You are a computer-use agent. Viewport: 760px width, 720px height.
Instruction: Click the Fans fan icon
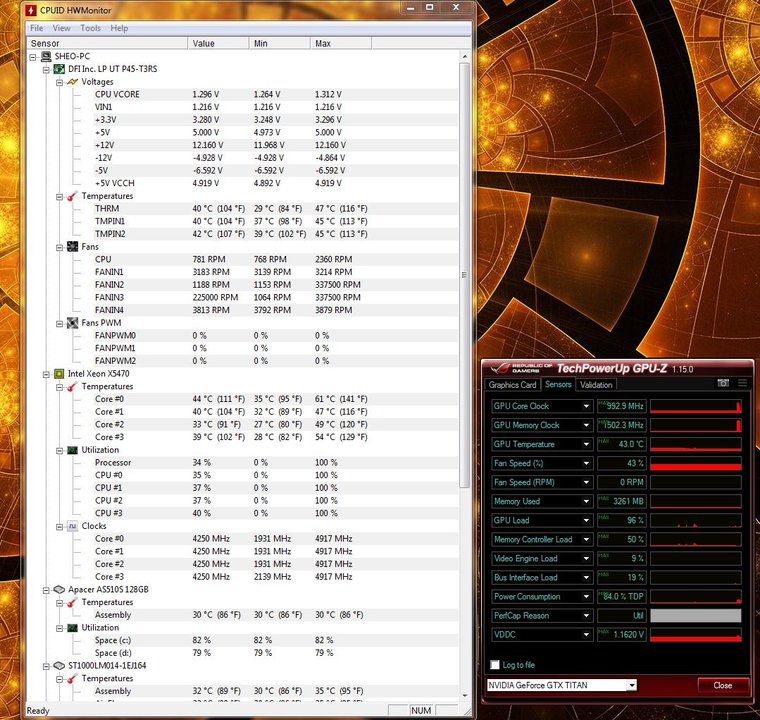click(x=72, y=247)
